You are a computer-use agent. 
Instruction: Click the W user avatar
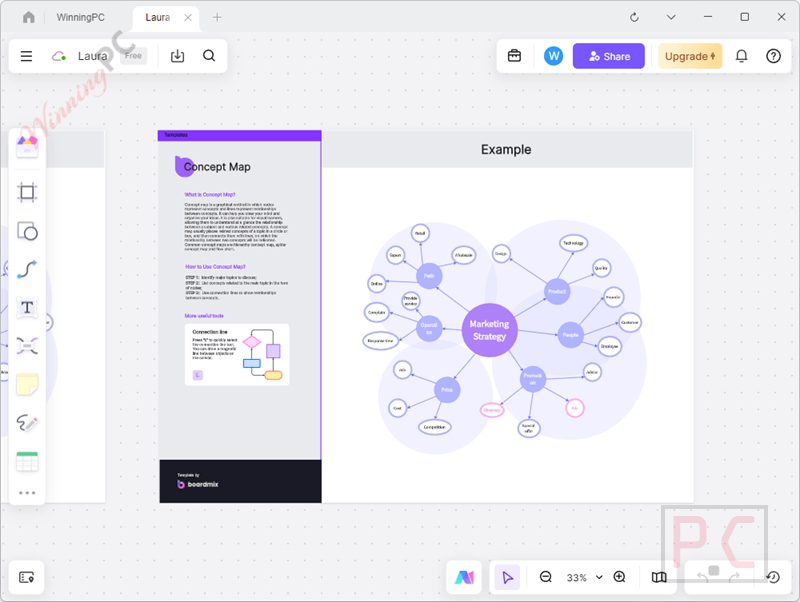pyautogui.click(x=554, y=56)
